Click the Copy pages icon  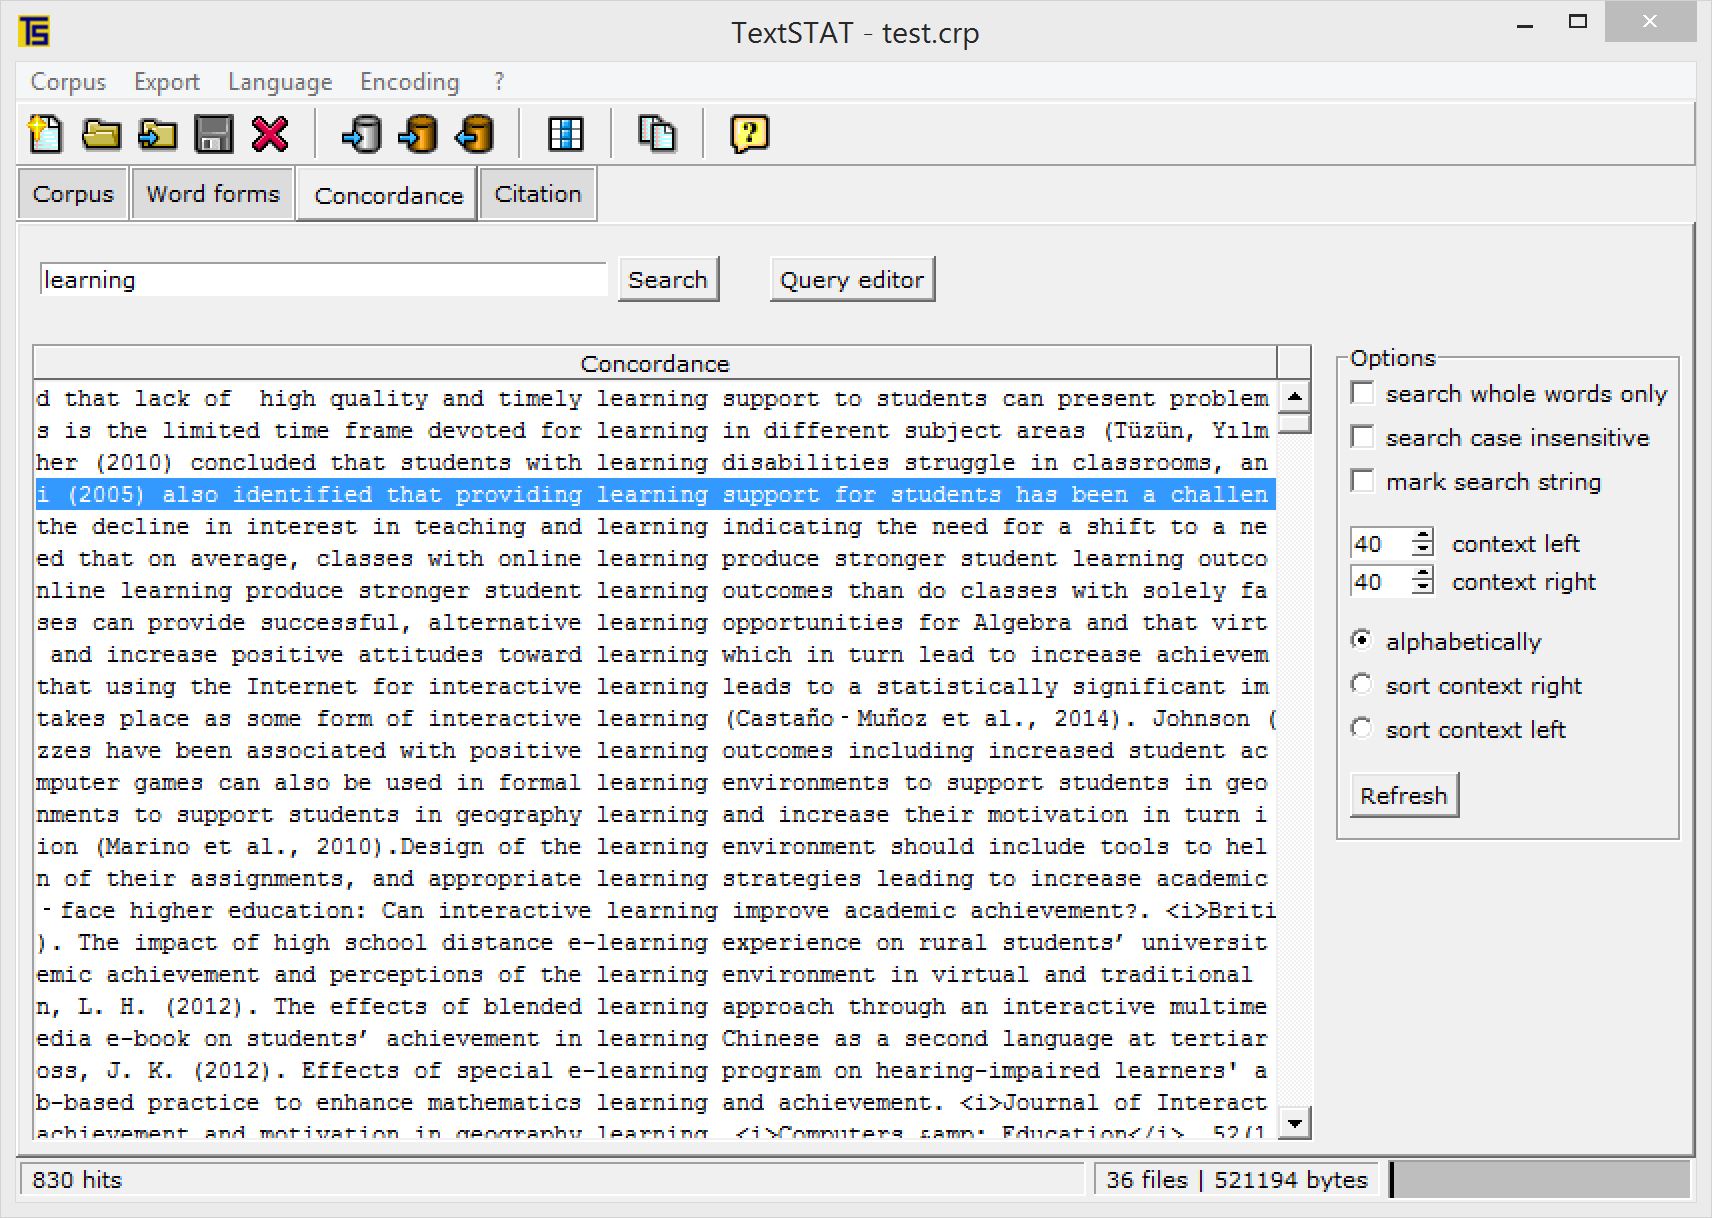point(657,134)
